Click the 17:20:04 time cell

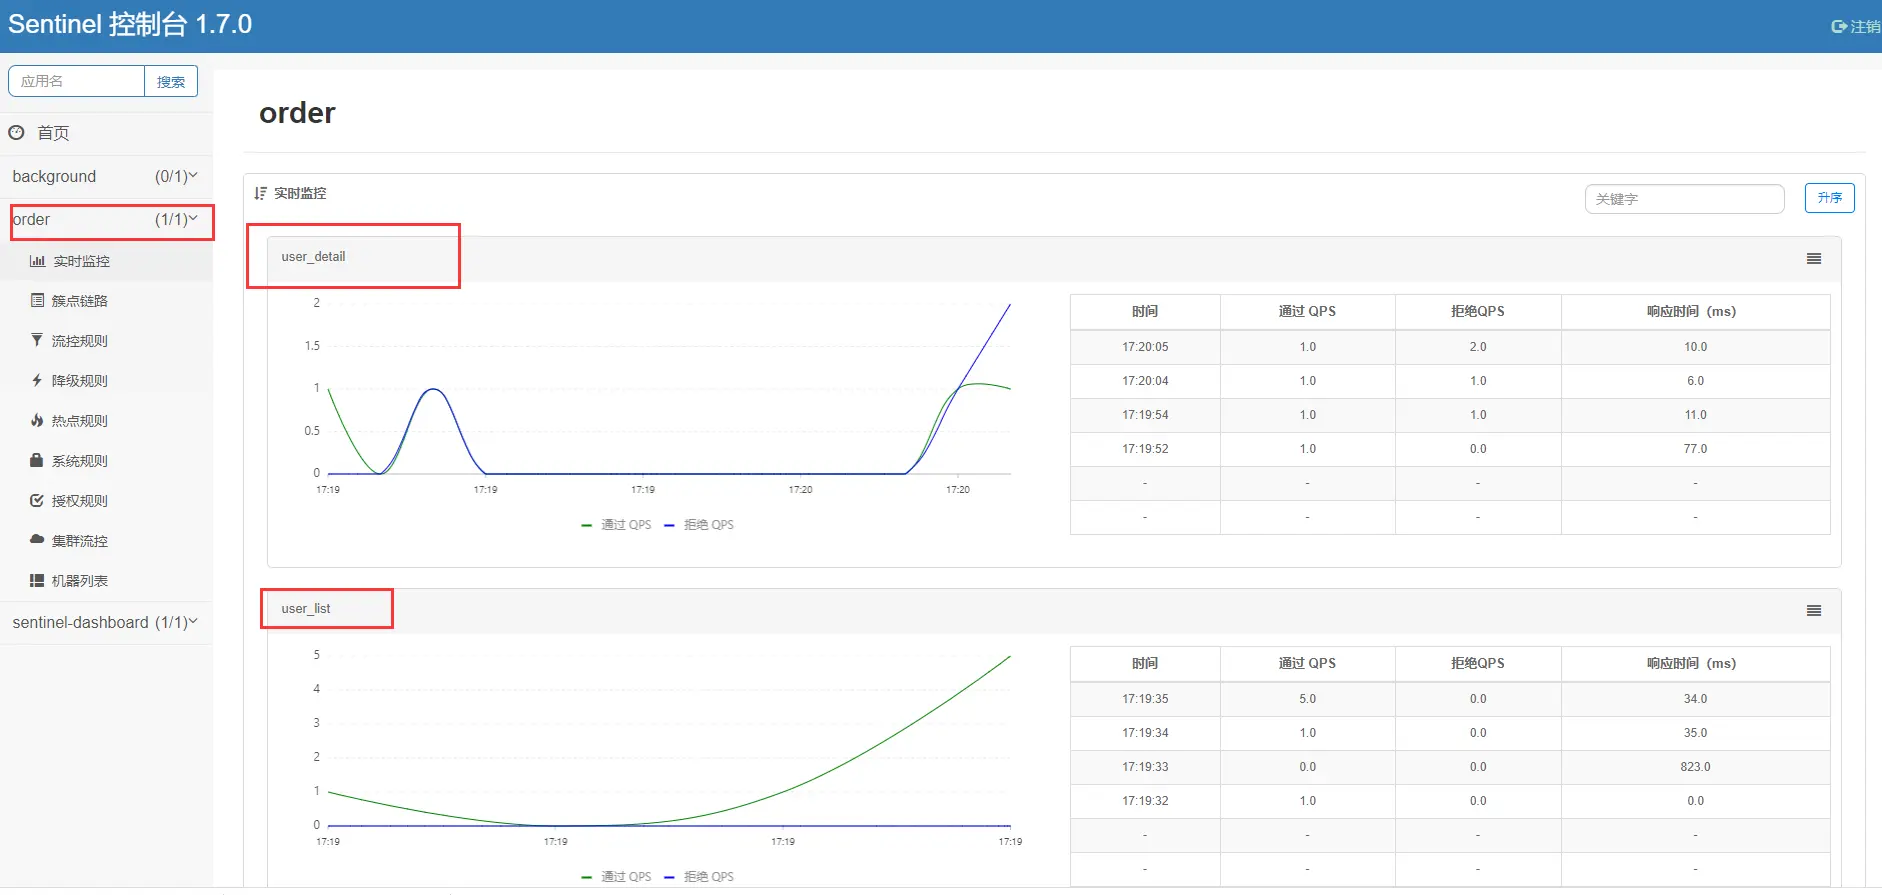point(1145,381)
